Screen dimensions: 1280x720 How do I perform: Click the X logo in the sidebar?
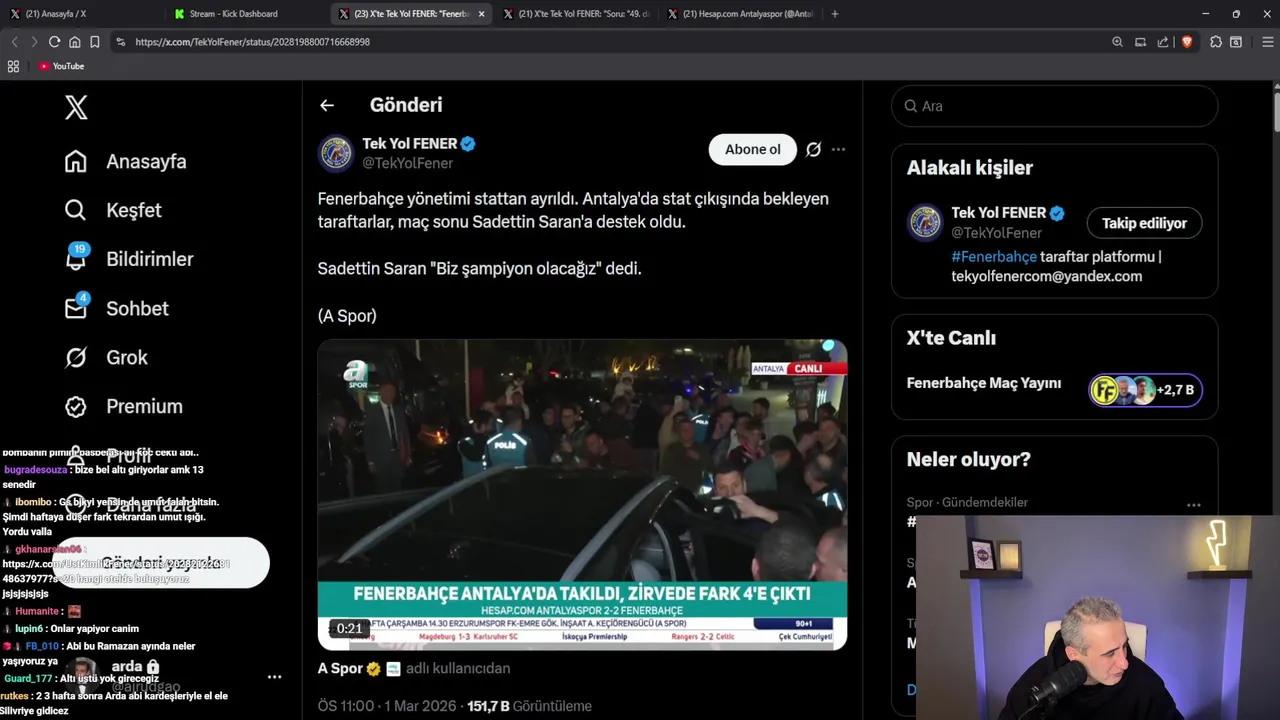76,107
